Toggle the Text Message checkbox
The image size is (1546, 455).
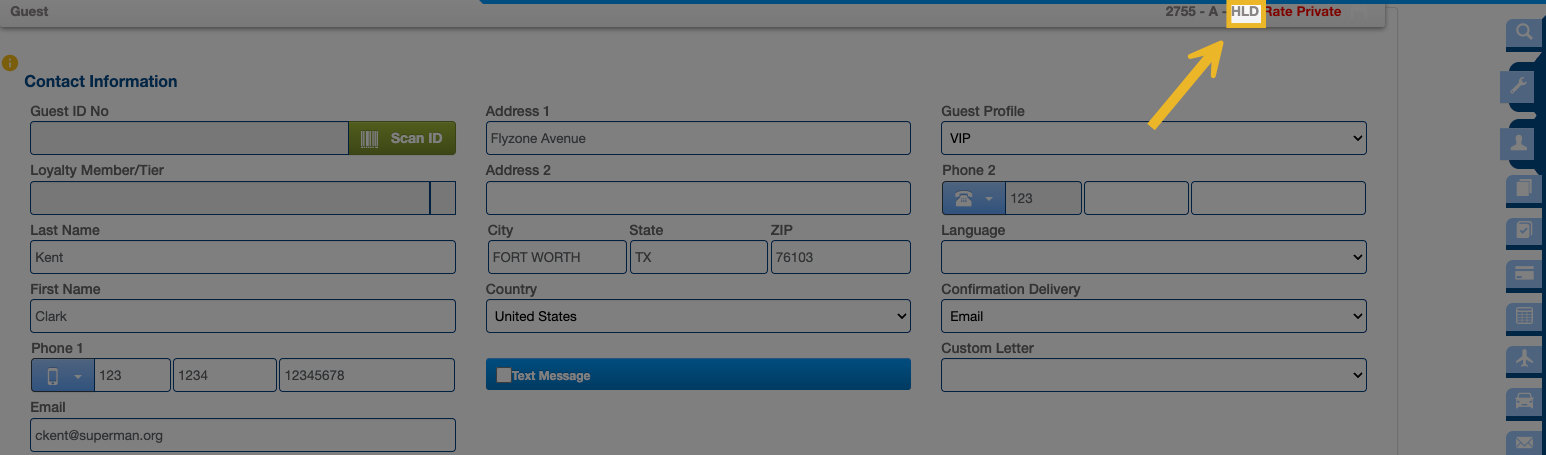pos(504,375)
